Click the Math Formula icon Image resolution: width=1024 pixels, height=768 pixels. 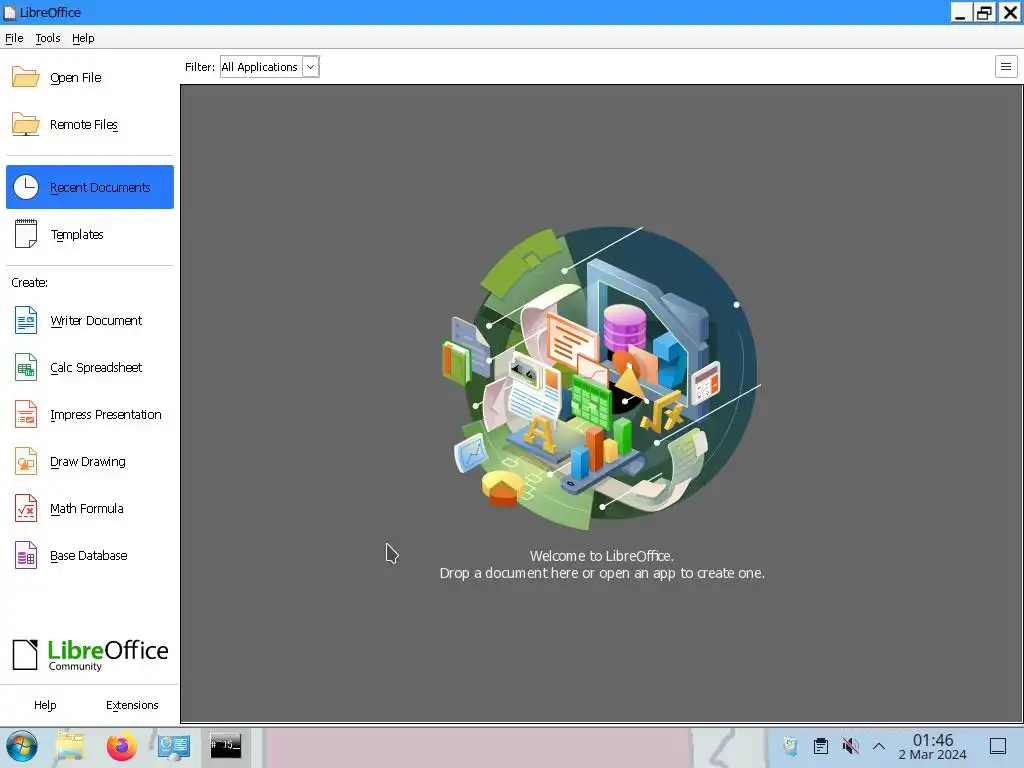[x=26, y=508]
